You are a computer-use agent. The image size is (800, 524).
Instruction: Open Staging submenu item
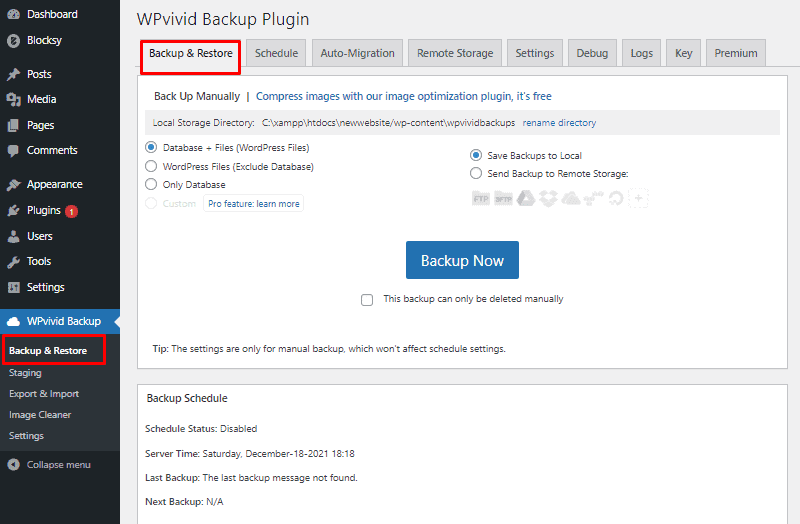click(26, 373)
